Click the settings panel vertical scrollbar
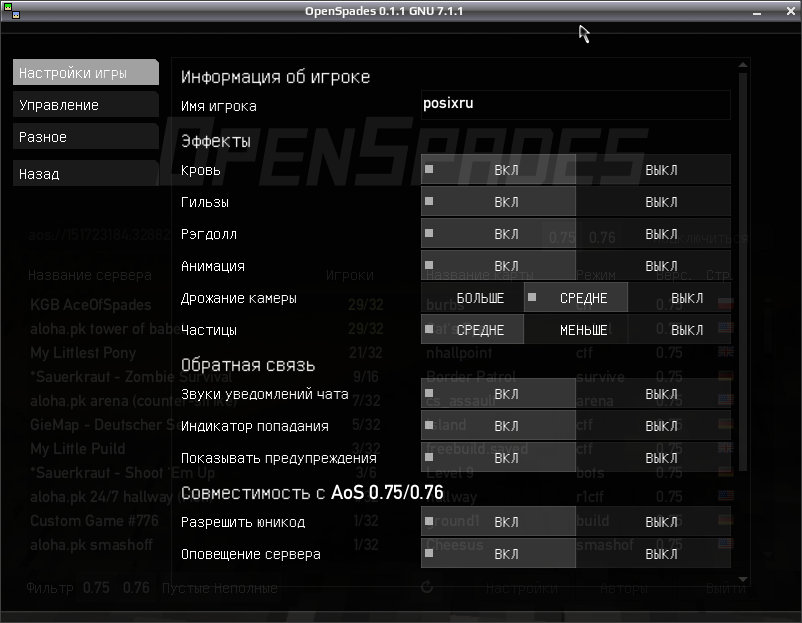Image resolution: width=802 pixels, height=623 pixels. click(743, 272)
